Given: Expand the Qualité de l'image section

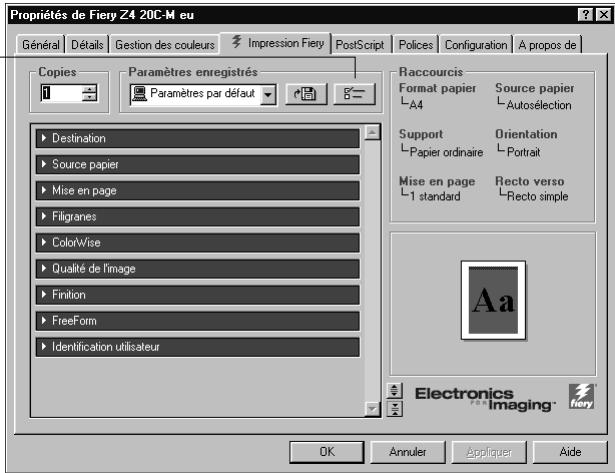Looking at the screenshot, I should 197,269.
